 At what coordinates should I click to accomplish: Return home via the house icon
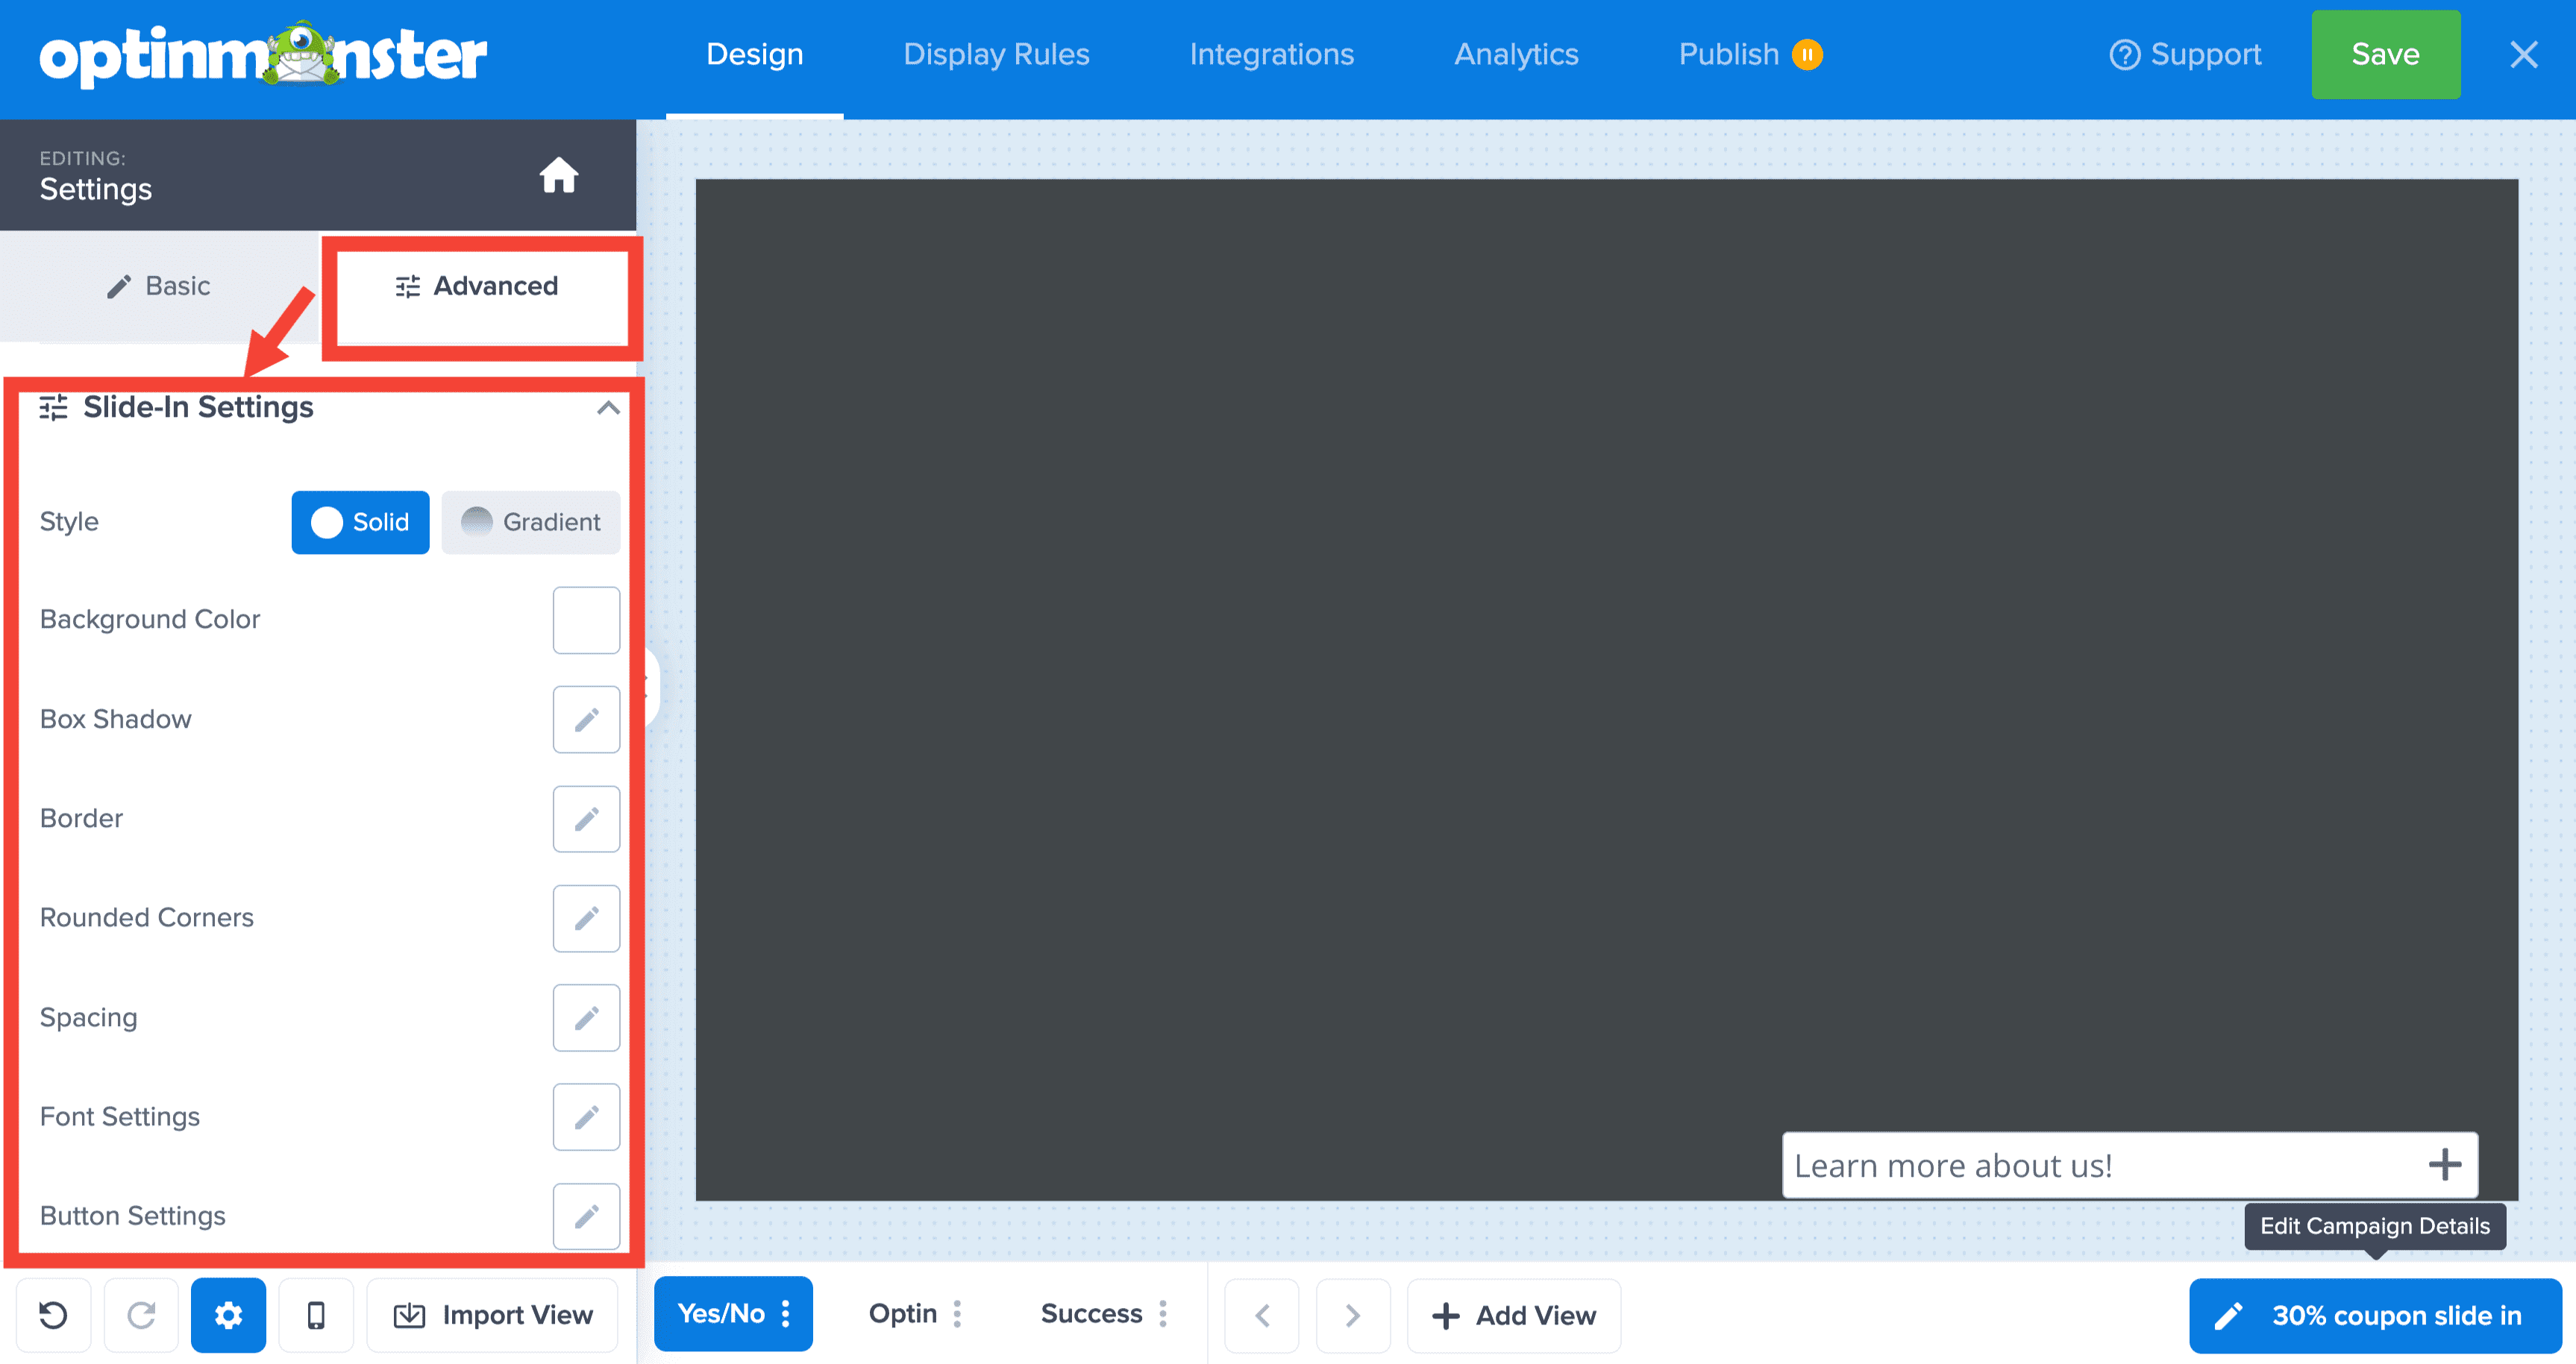[x=559, y=174]
